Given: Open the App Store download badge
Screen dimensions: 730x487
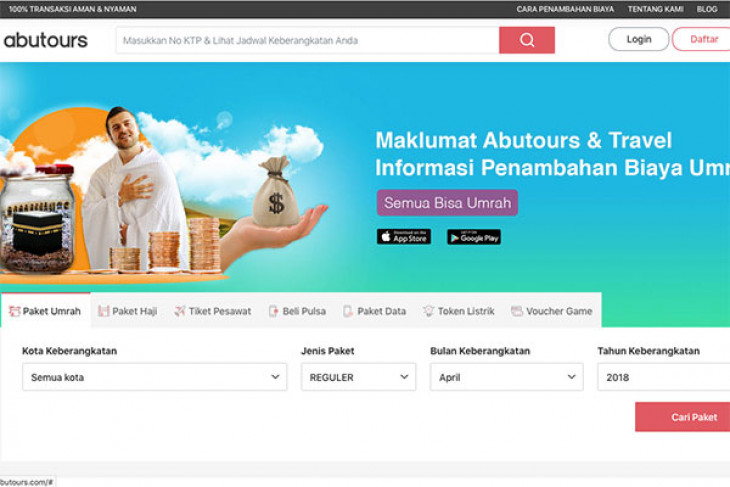Looking at the screenshot, I should (x=404, y=237).
